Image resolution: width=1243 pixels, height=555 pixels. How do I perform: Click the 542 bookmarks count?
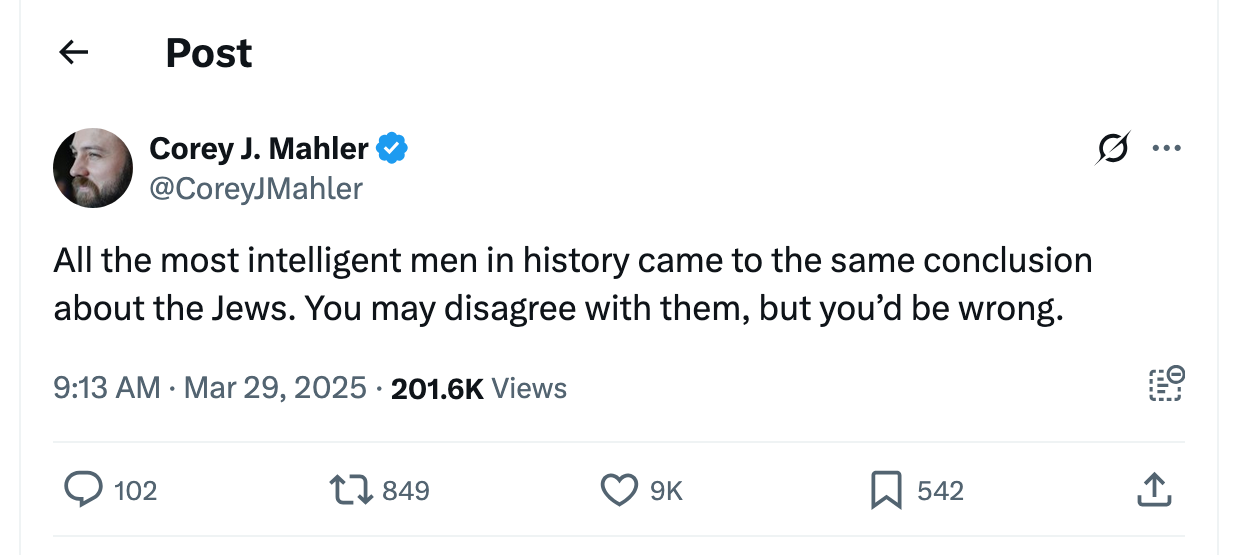coord(940,491)
